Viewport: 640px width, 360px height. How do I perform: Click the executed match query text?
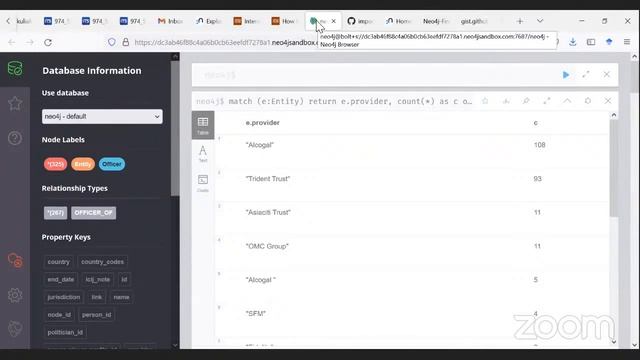point(350,101)
